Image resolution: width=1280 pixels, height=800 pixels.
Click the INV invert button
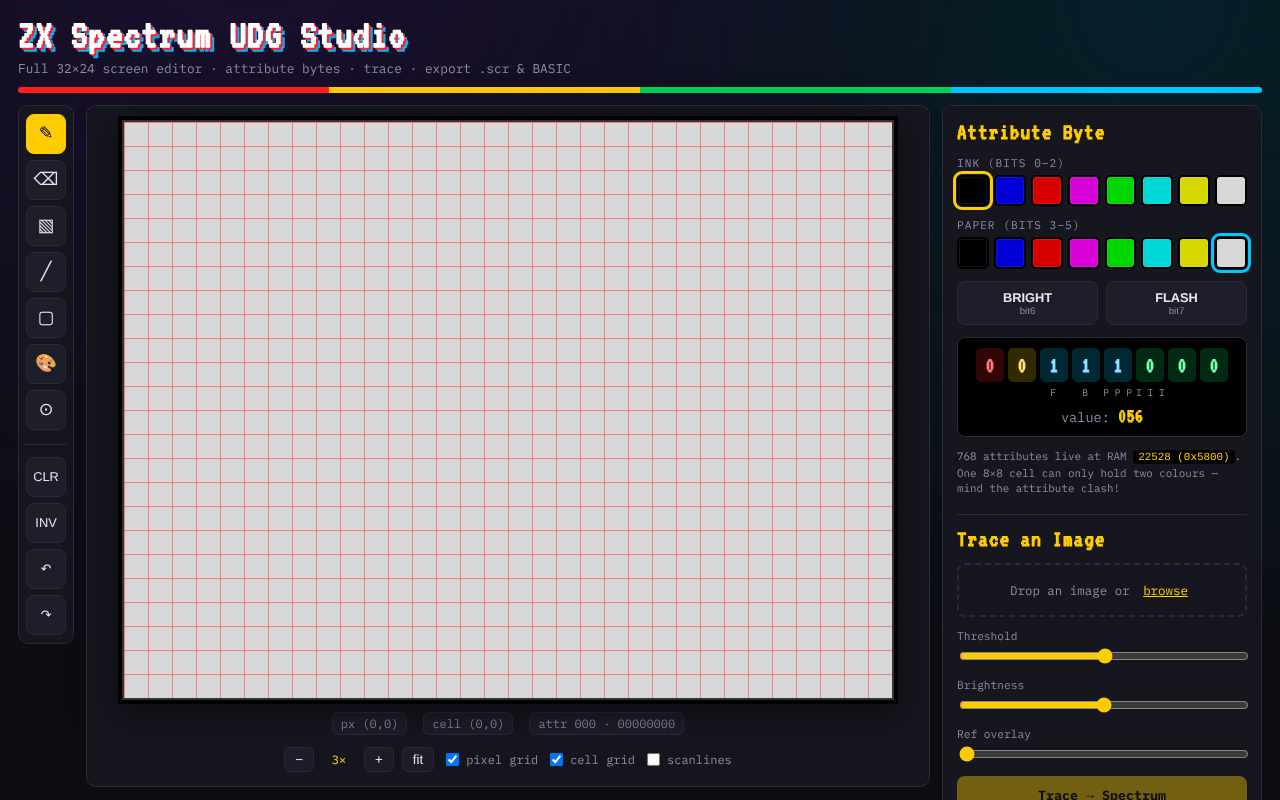pyautogui.click(x=46, y=523)
